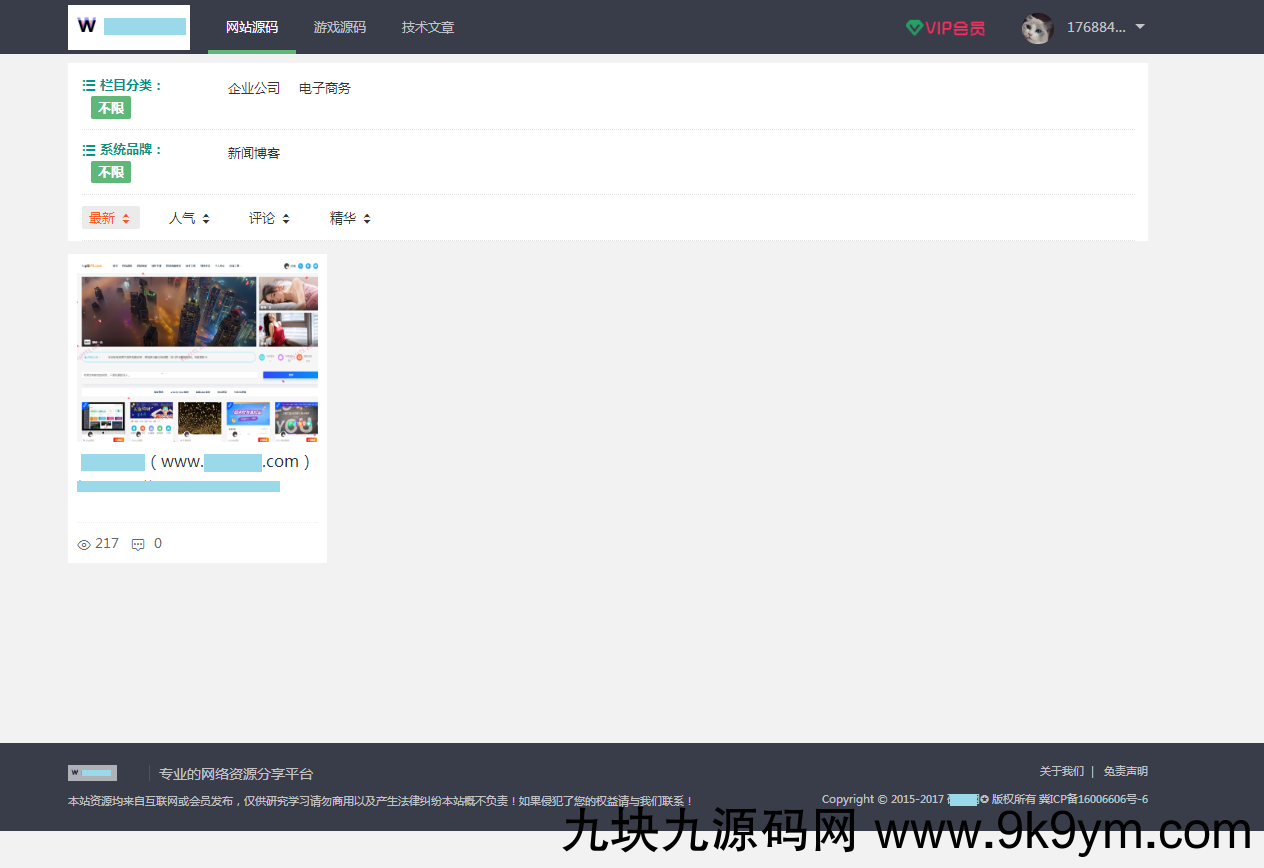
Task: Click the eye view-count icon on the card
Action: (x=84, y=544)
